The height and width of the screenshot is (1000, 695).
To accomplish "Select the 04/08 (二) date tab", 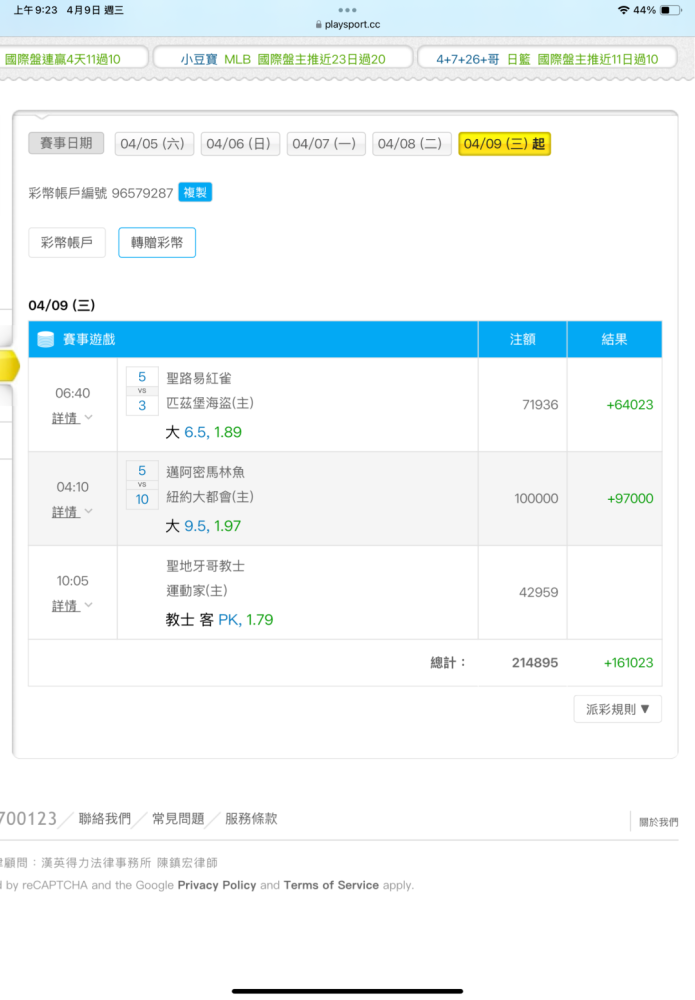I will (411, 144).
